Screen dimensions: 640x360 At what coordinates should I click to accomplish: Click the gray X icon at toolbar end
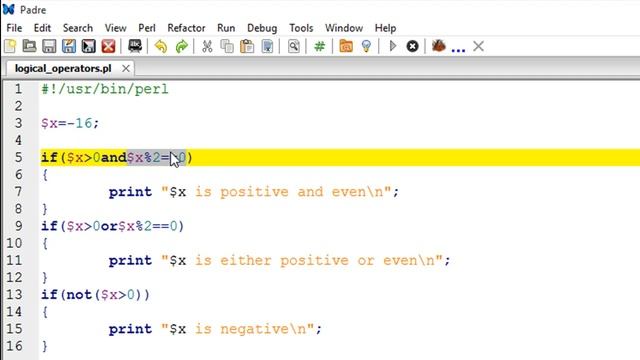click(x=478, y=46)
